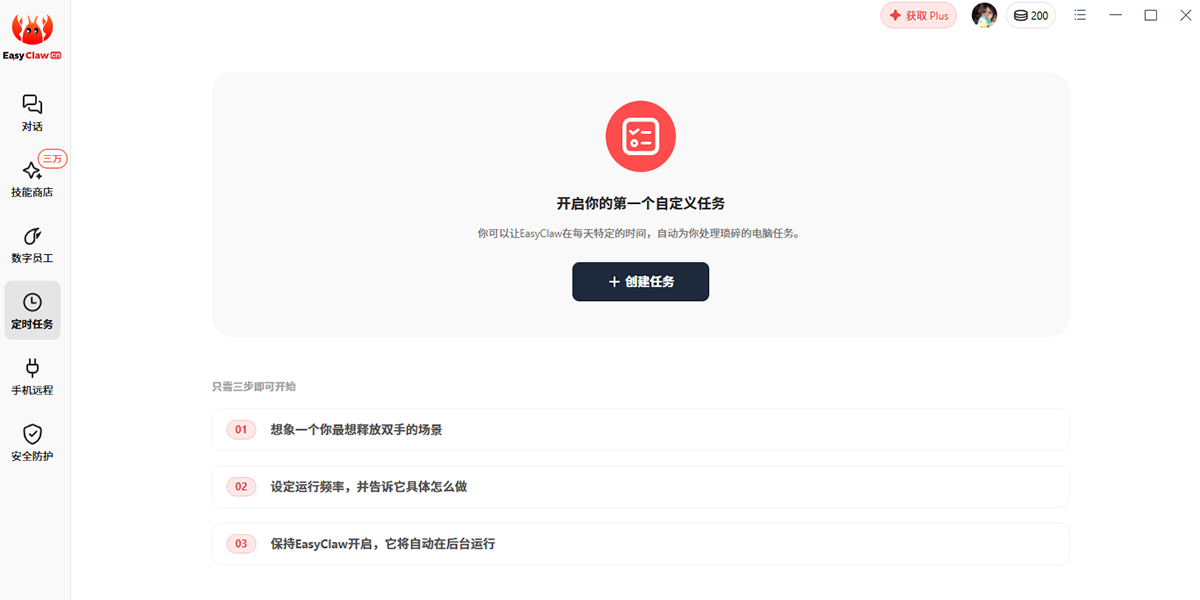This screenshot has width=1200, height=600.
Task: Expand step 02 设定运行频率
Action: pyautogui.click(x=641, y=487)
